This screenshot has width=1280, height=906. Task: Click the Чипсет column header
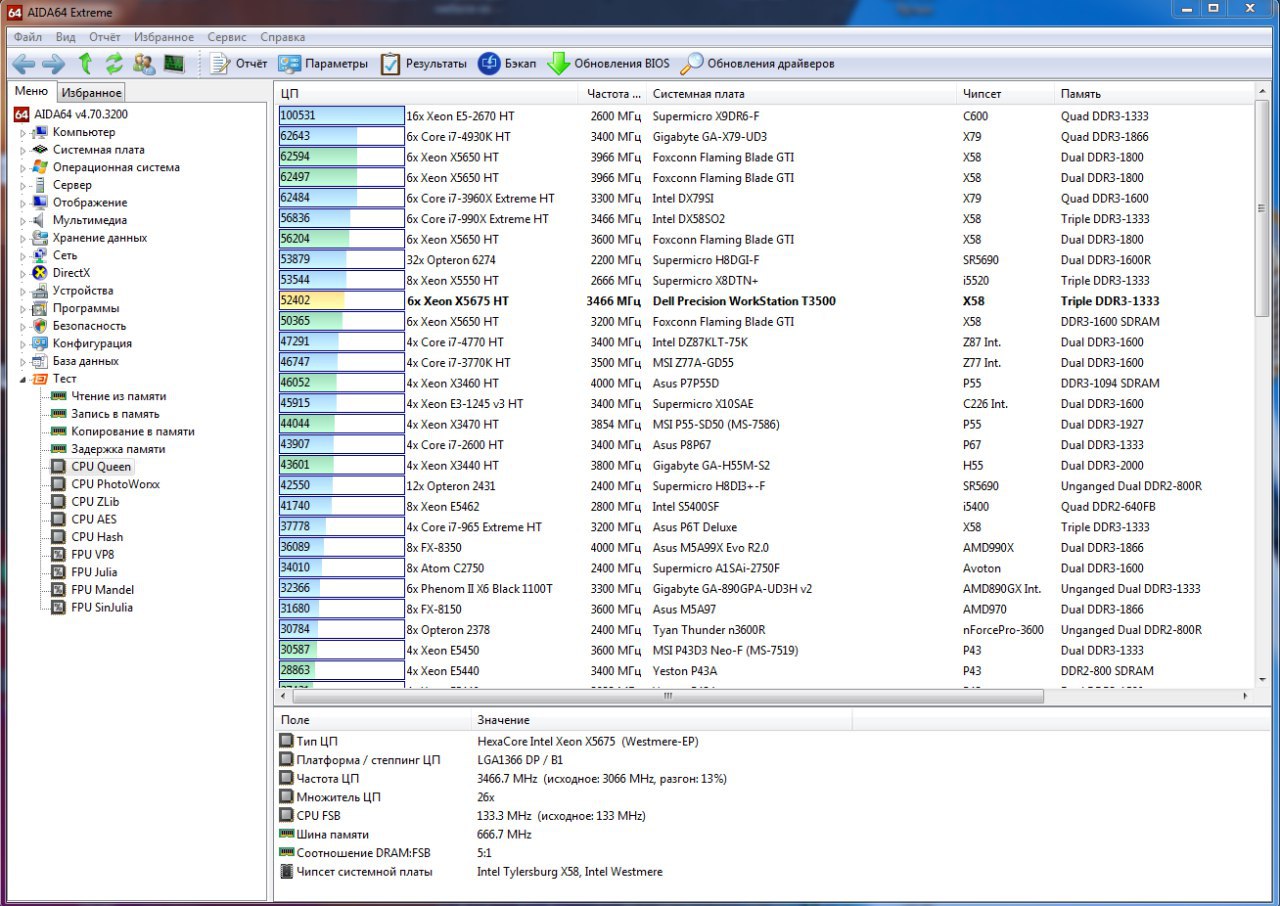tap(1005, 94)
